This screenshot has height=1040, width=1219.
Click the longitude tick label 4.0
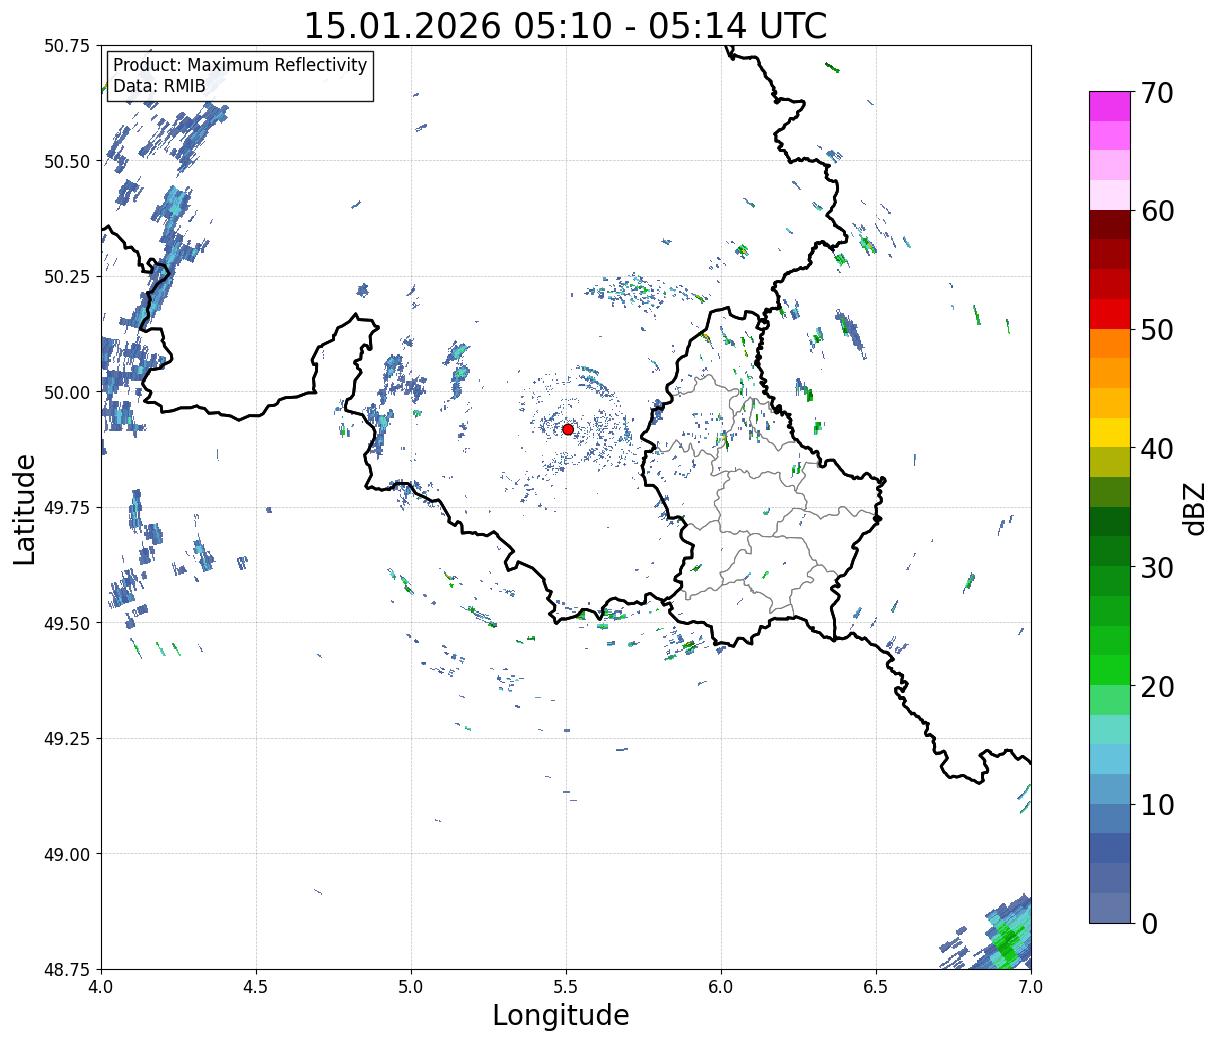click(101, 986)
